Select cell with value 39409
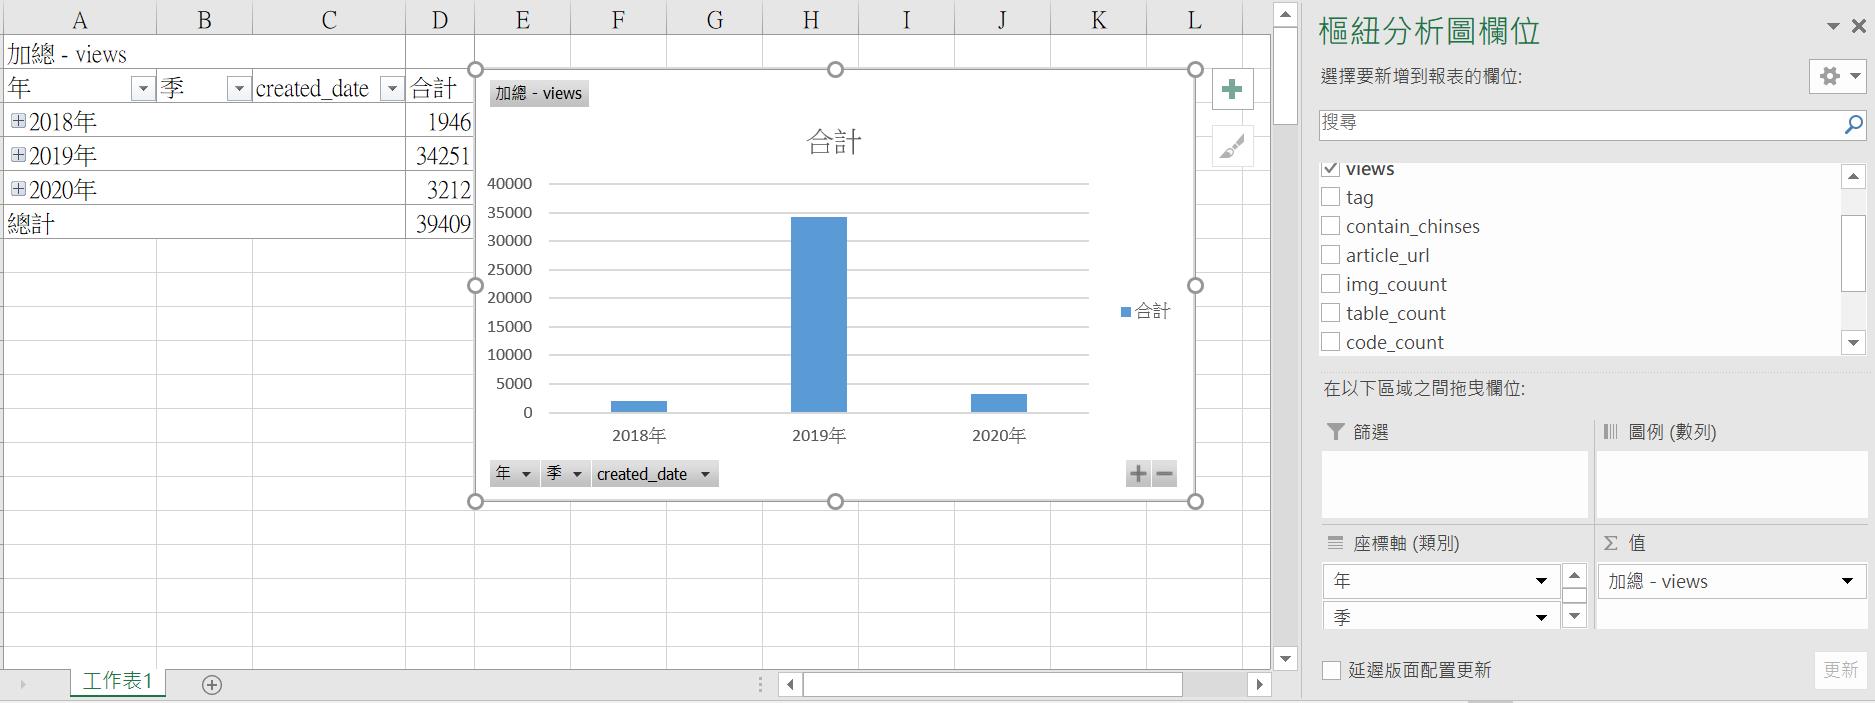 [x=440, y=223]
